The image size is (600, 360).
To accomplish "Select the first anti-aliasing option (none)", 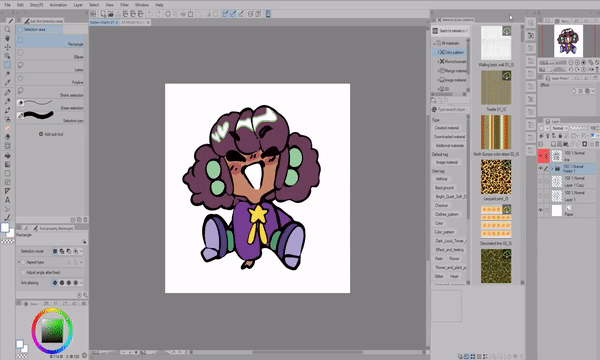I will click(x=55, y=283).
